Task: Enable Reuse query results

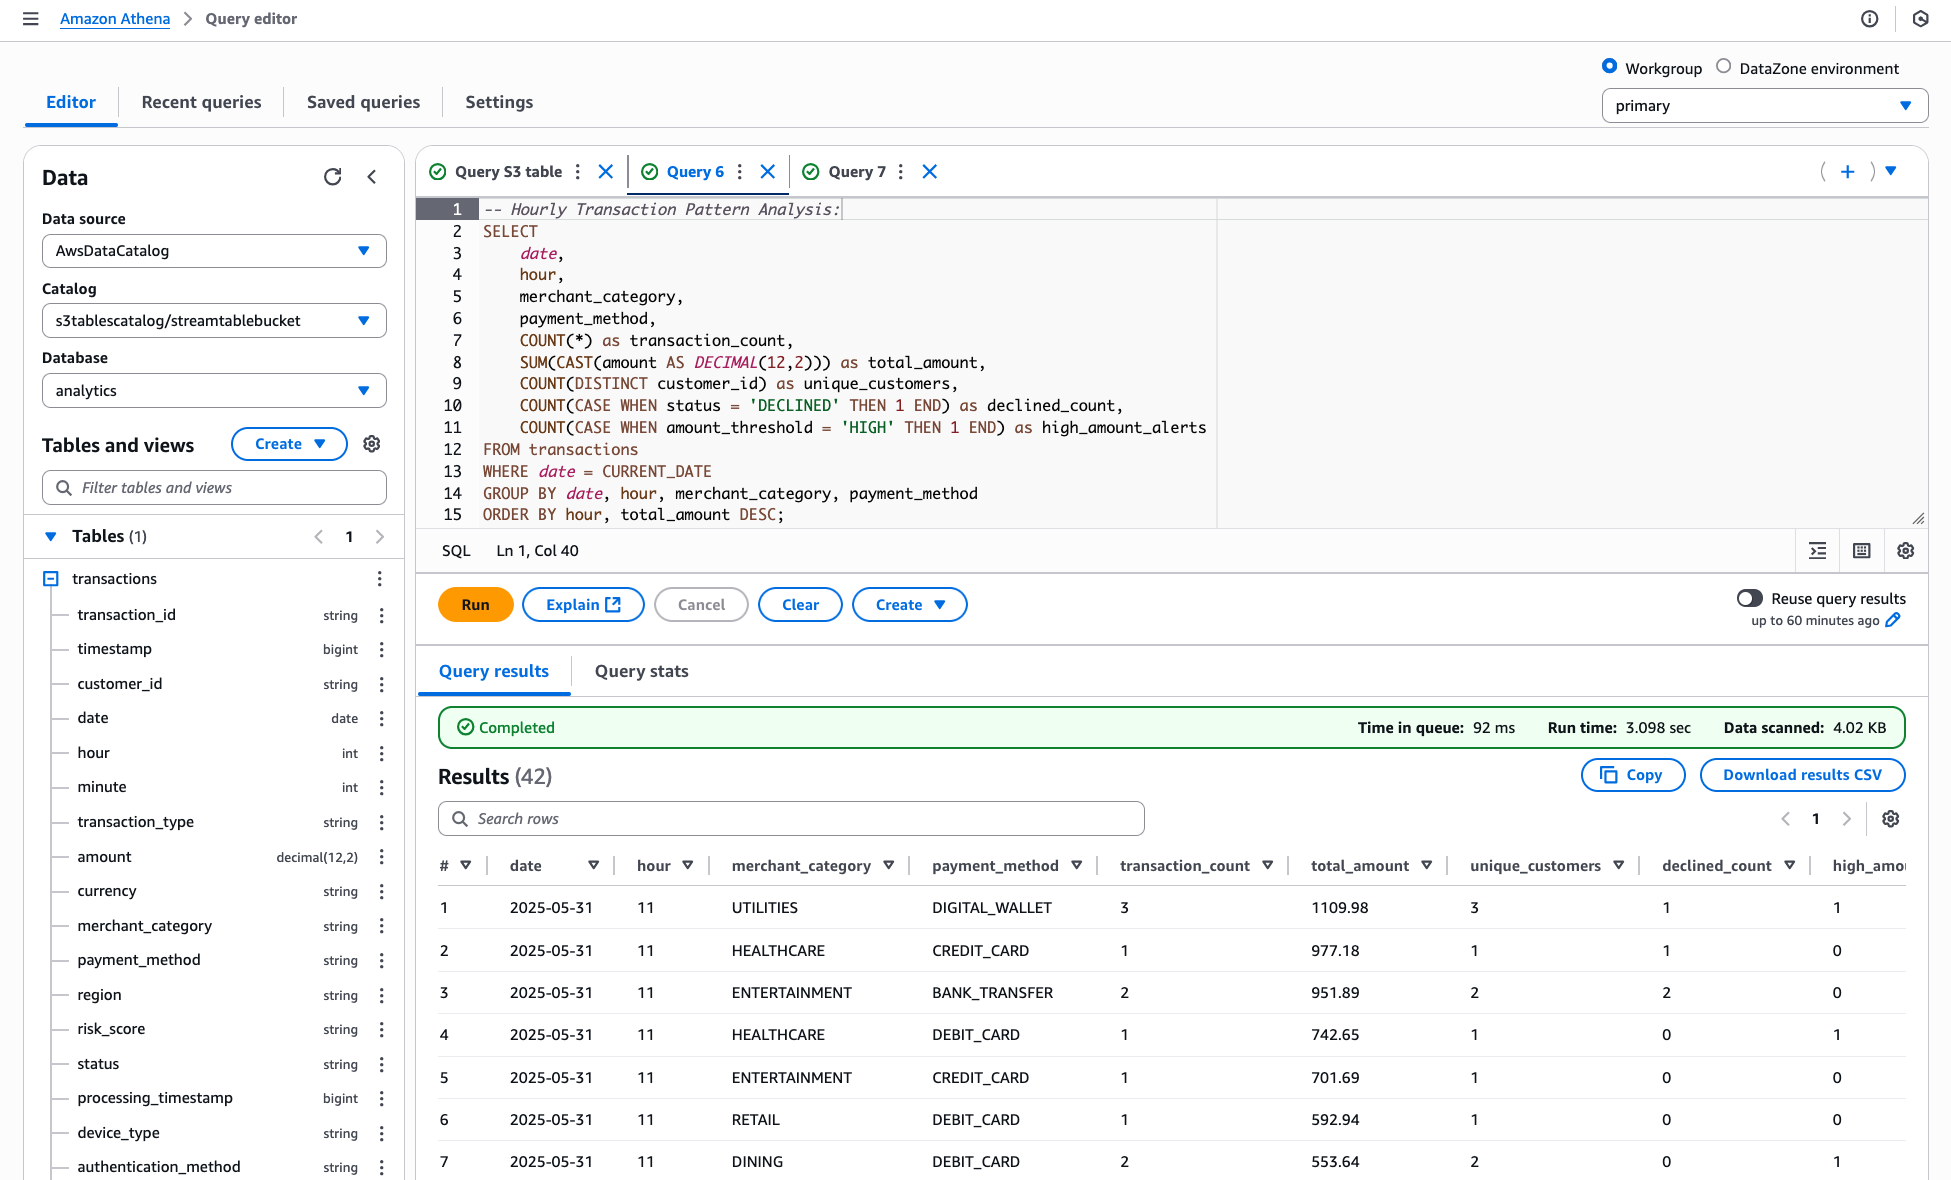Action: tap(1749, 597)
